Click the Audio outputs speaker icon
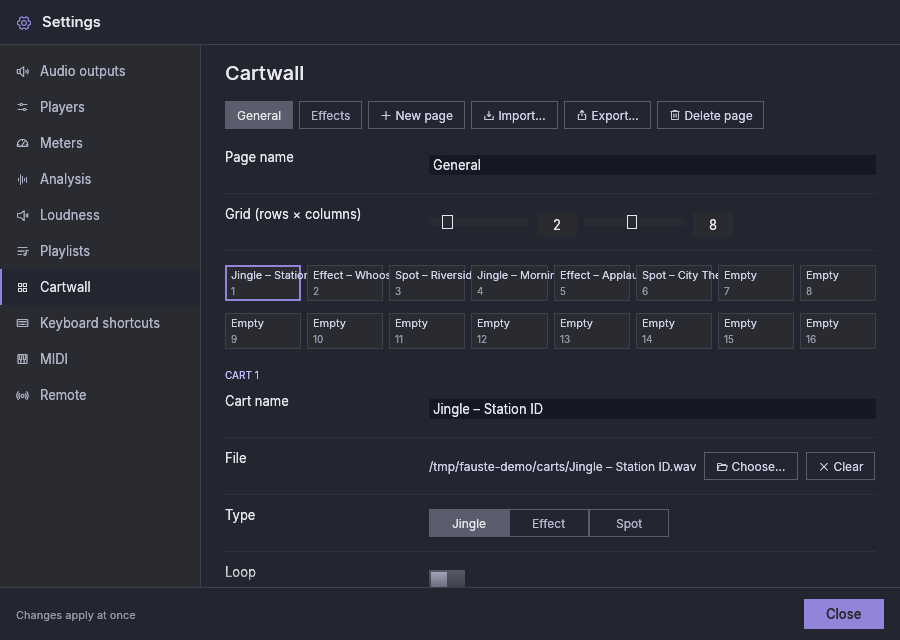Screen dimensions: 900x640 coord(22,71)
